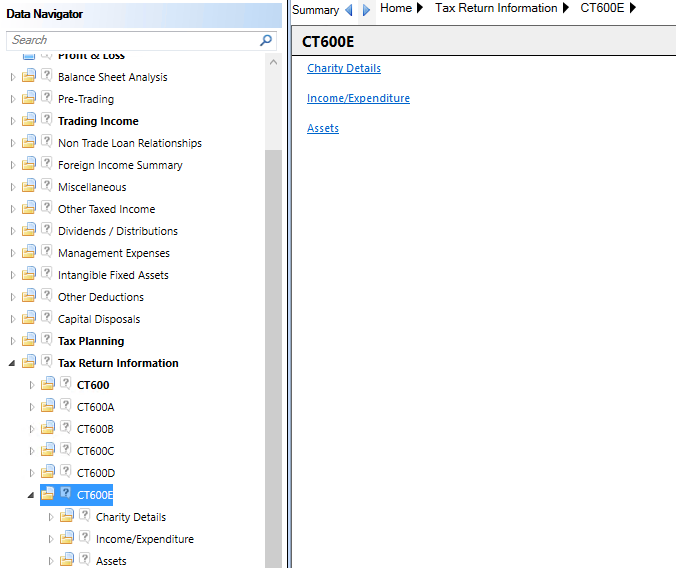Select Other Taxed Income item
Screen dimensions: 676x568
[x=106, y=209]
